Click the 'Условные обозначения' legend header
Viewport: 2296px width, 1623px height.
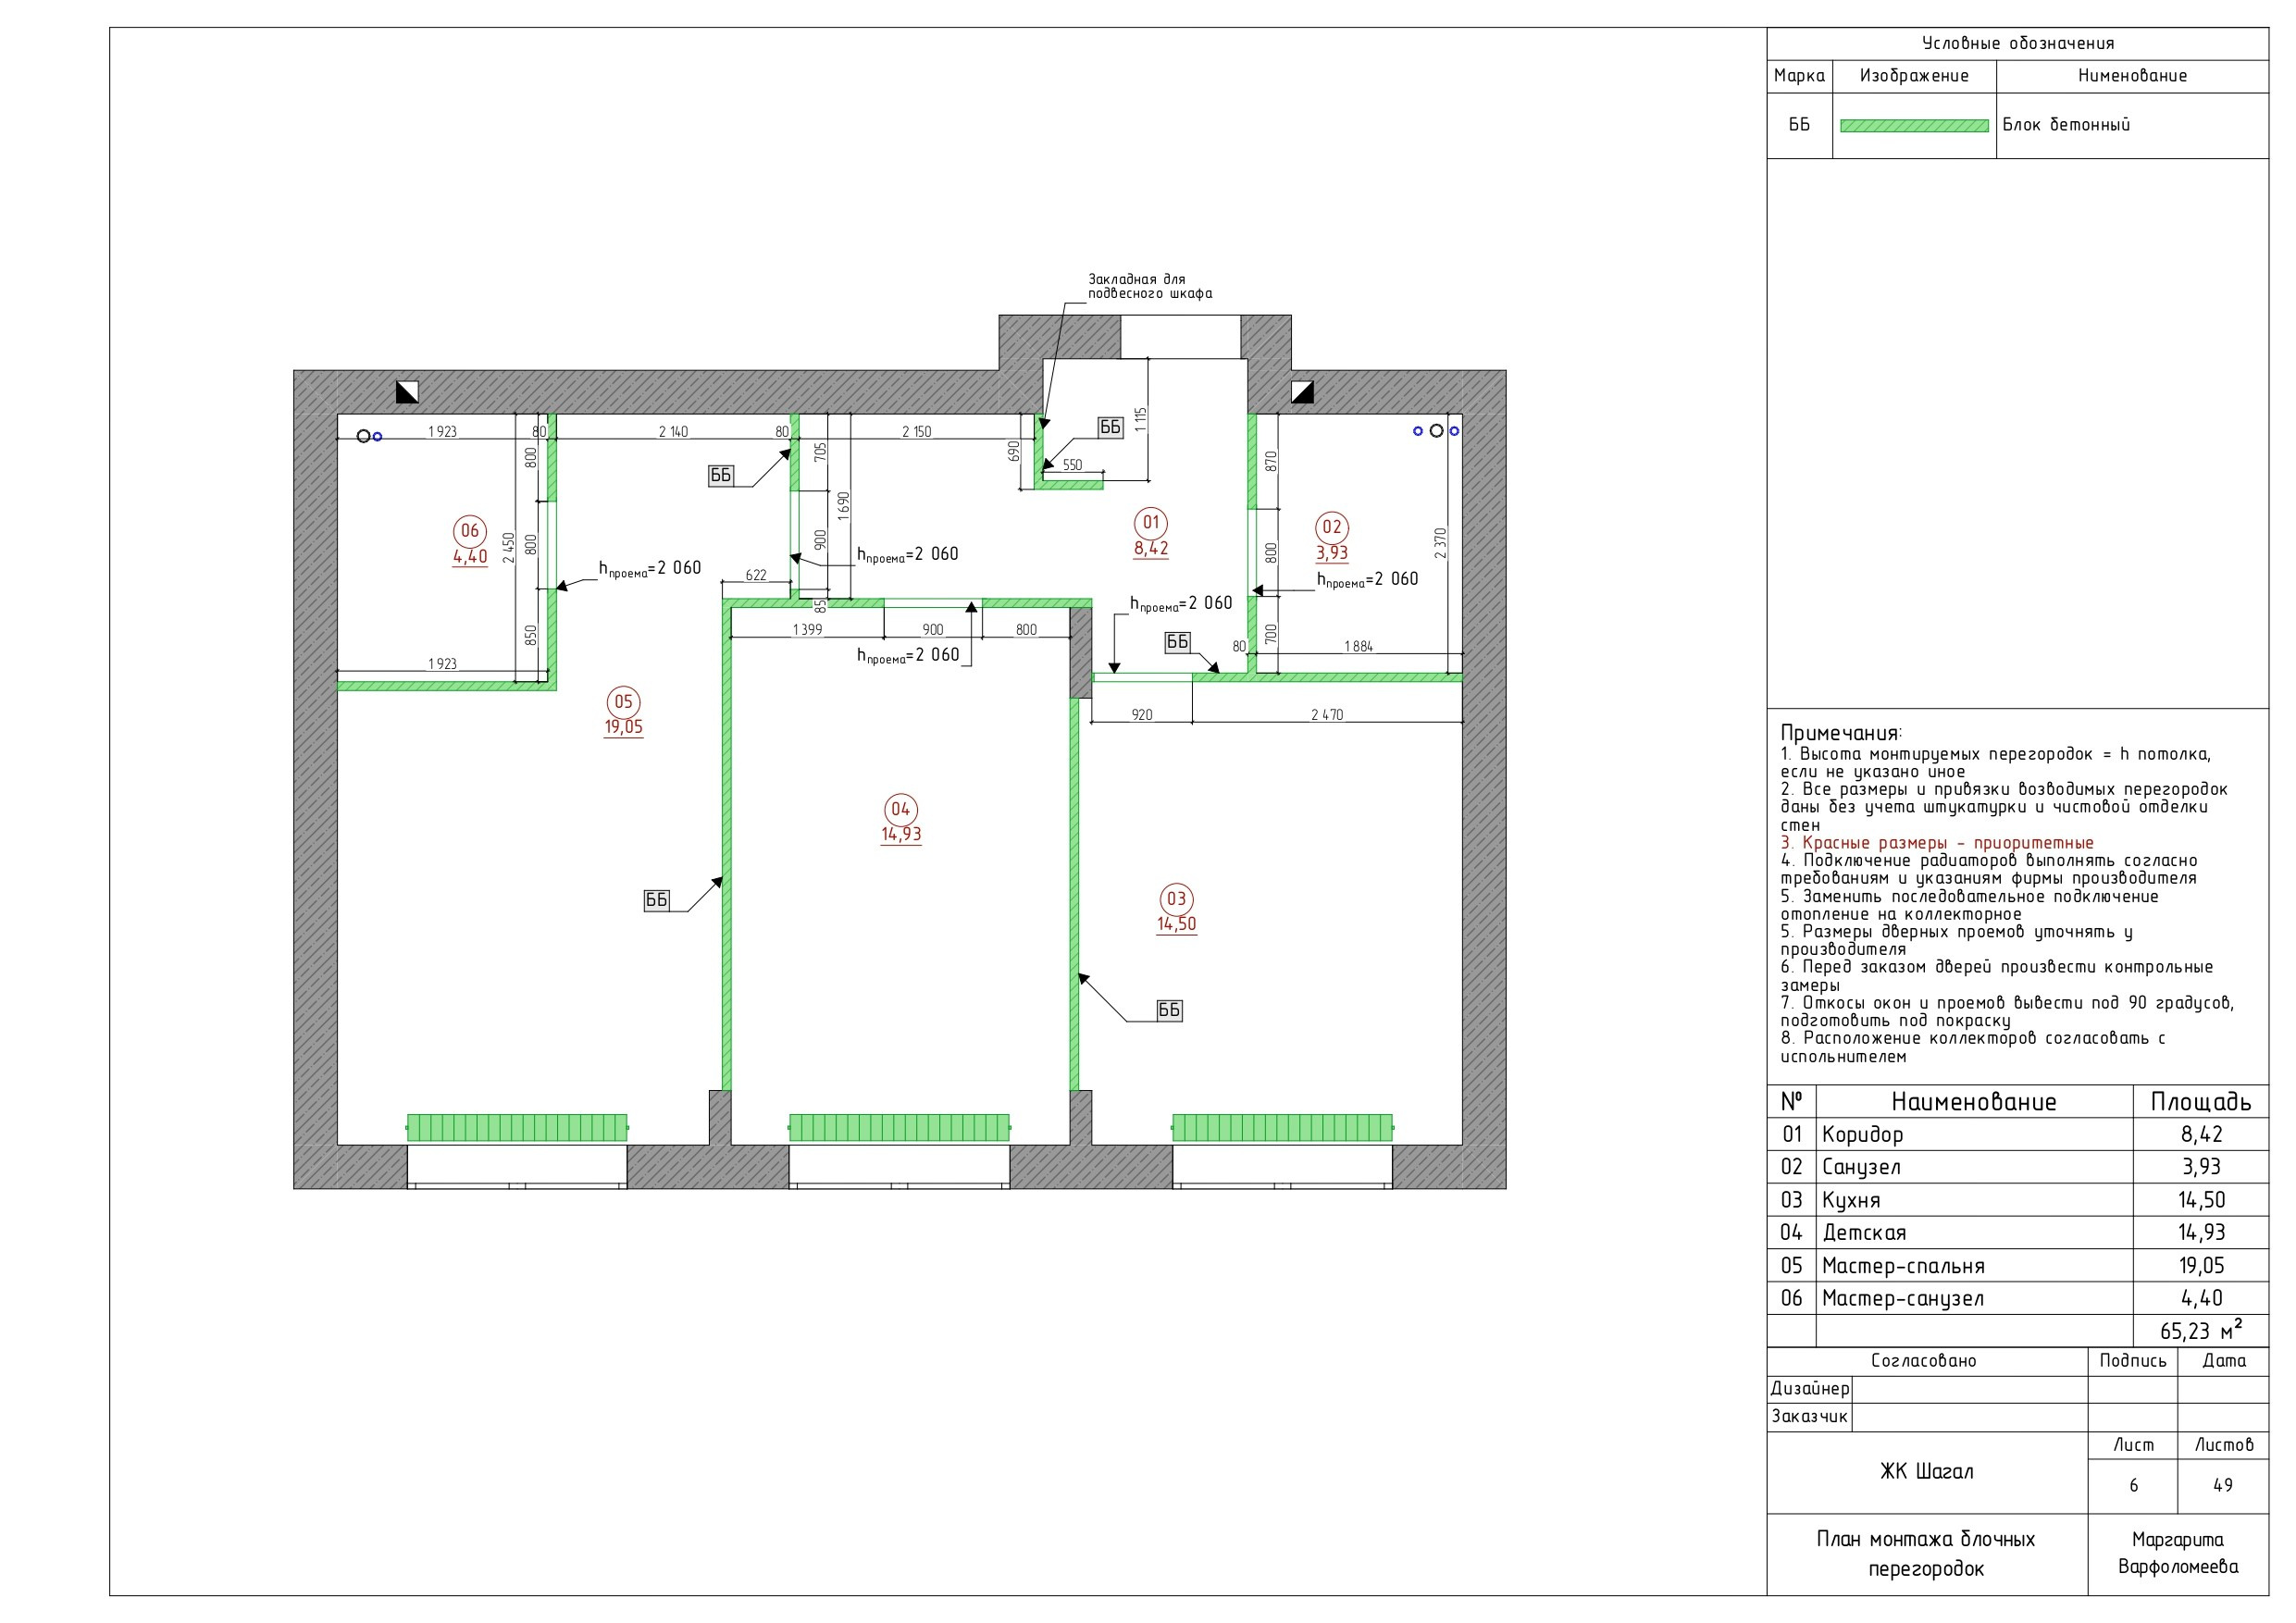2018,43
